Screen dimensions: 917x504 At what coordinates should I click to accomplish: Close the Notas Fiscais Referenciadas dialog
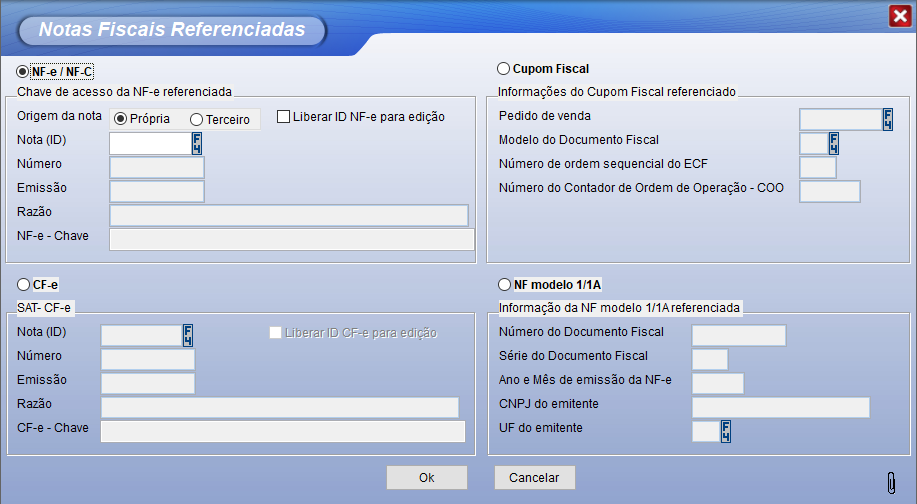899,16
